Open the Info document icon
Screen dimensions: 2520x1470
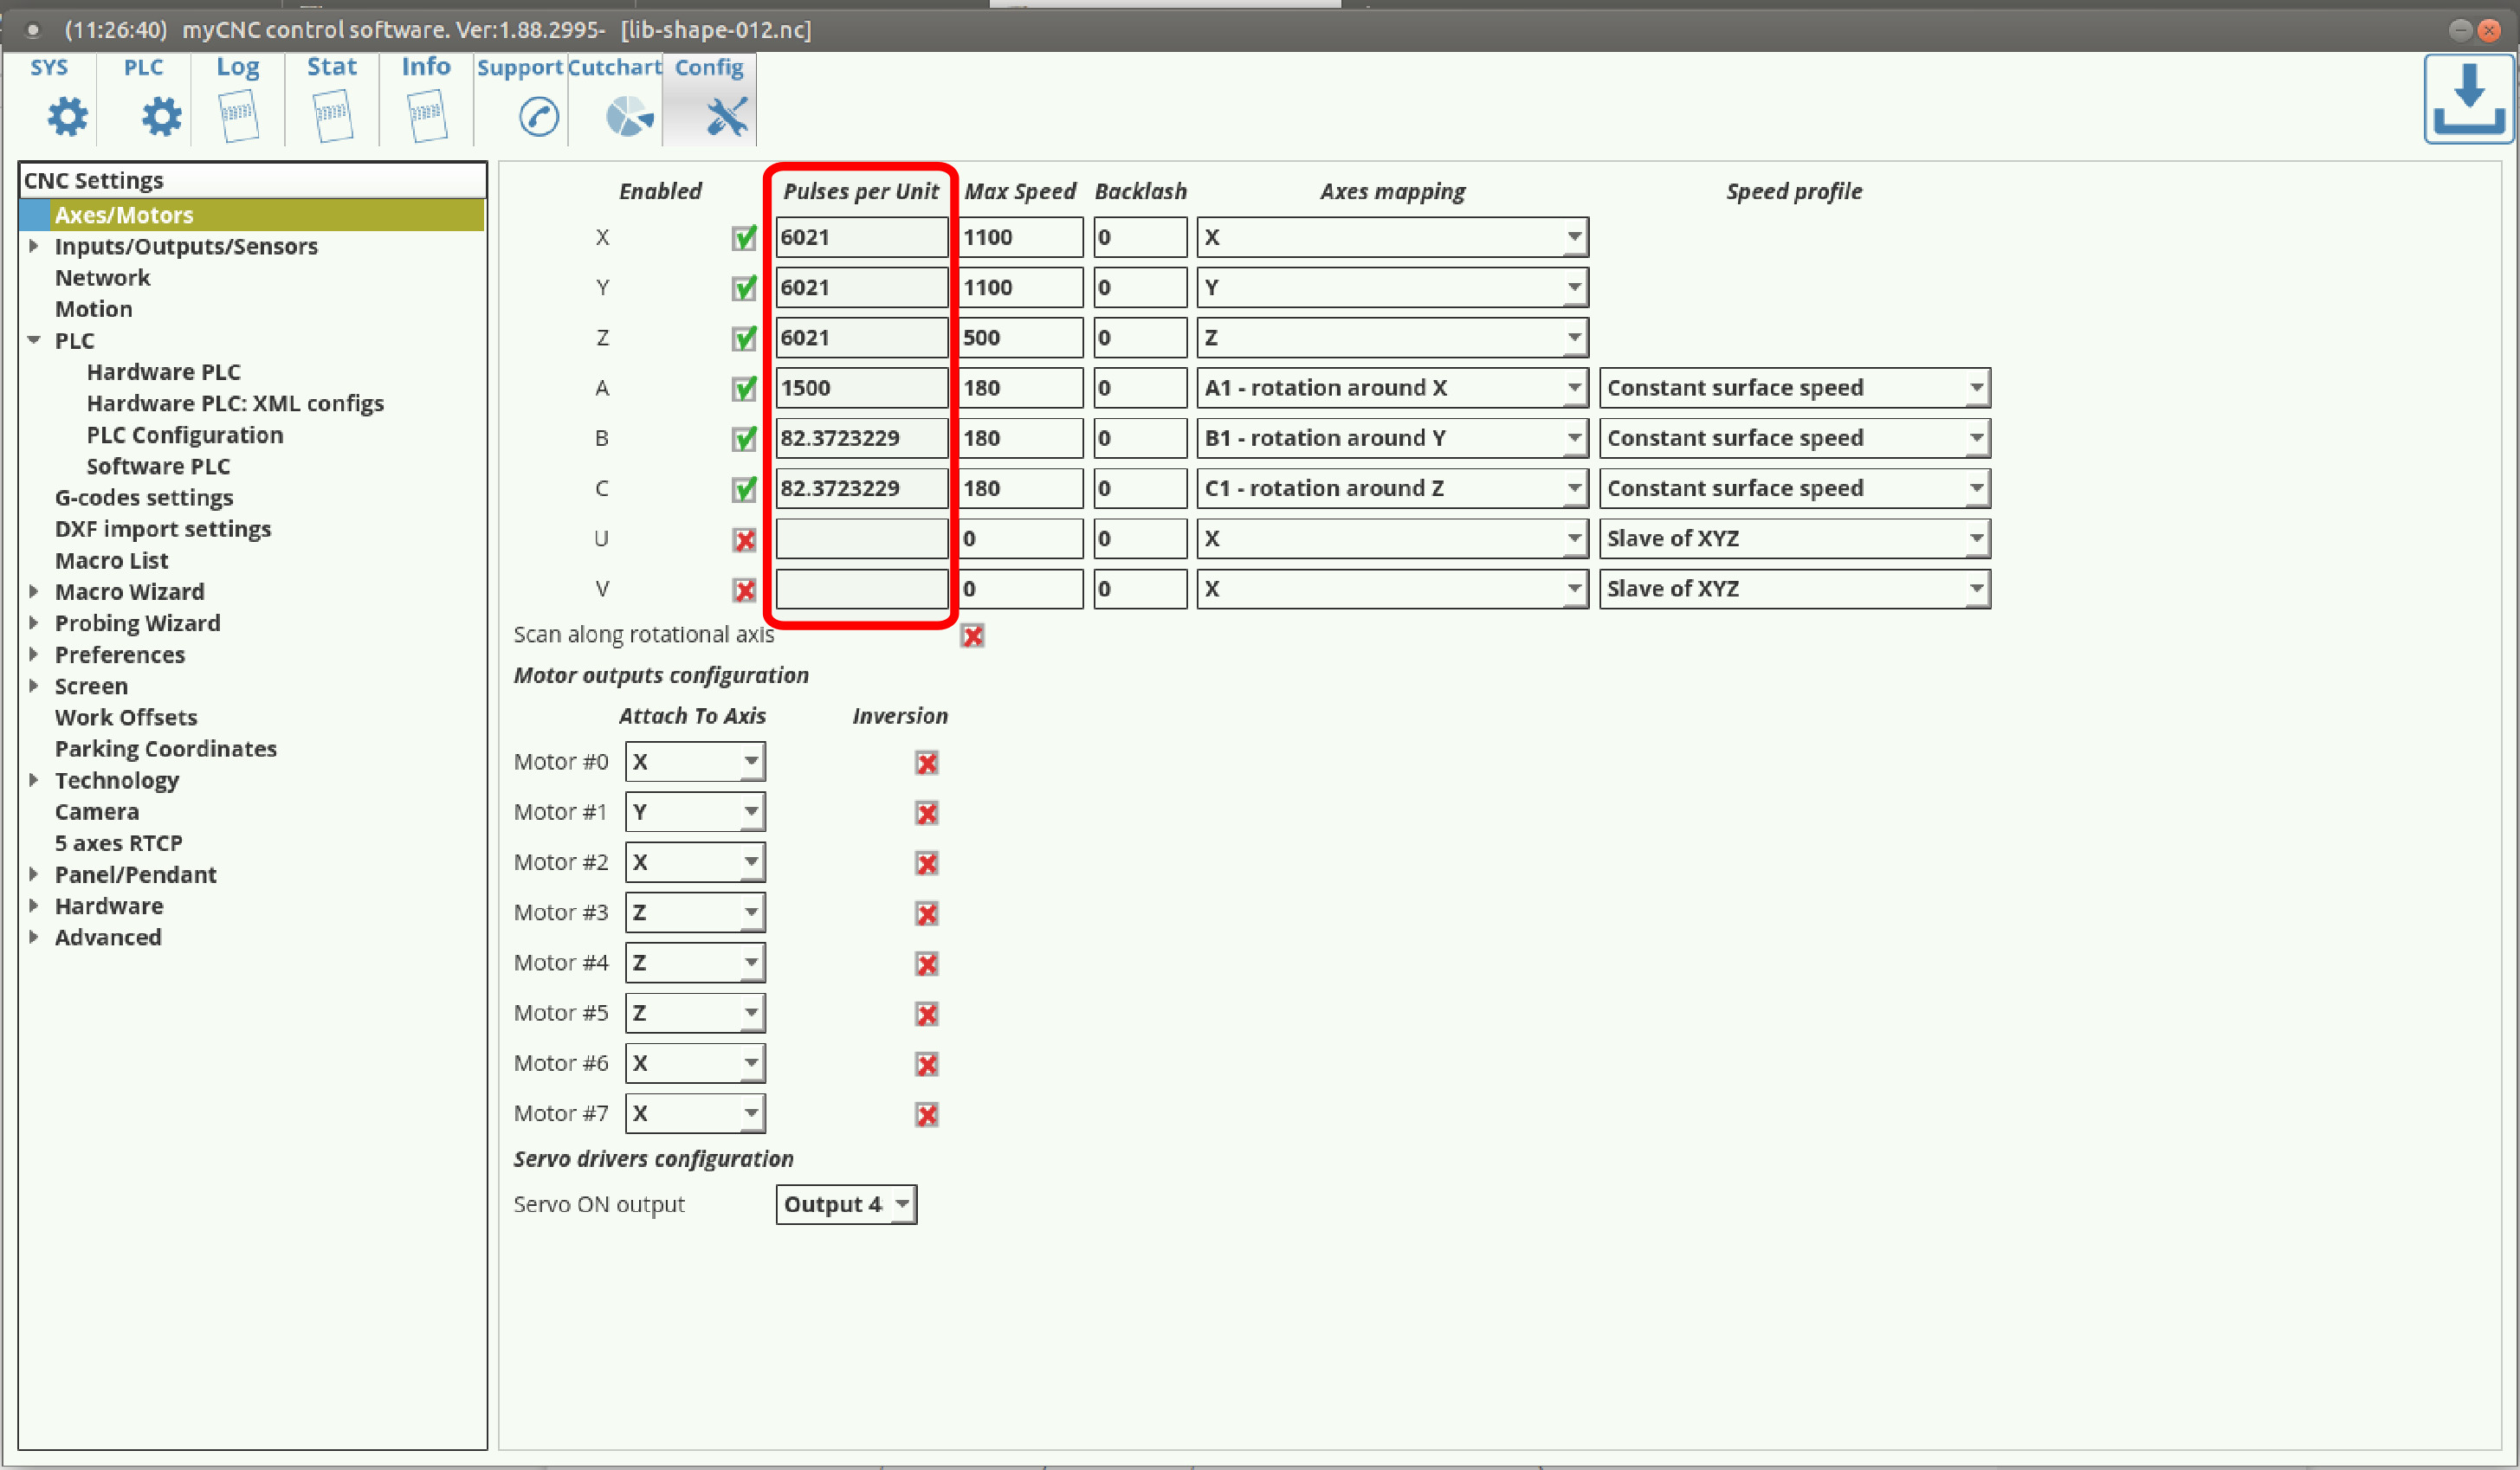click(426, 116)
